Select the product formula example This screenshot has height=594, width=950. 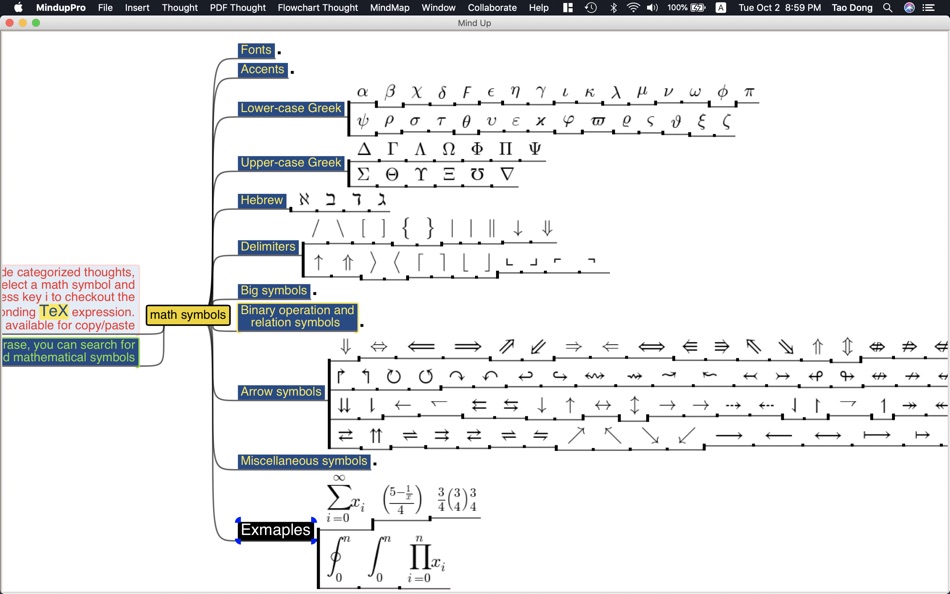pos(427,559)
